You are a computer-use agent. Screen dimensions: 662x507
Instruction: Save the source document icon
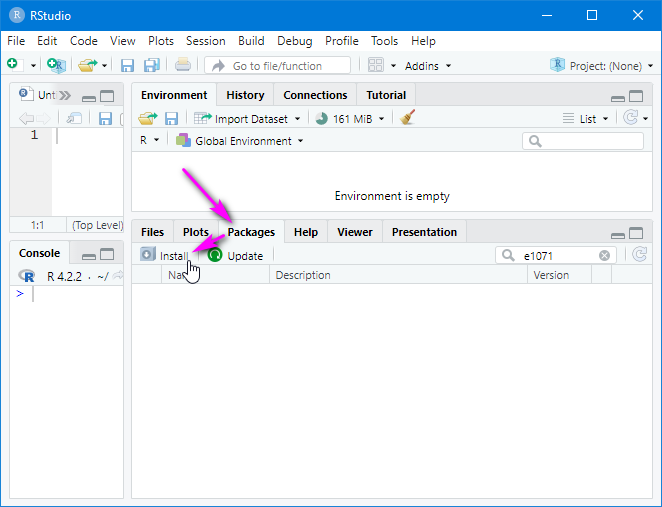point(105,119)
